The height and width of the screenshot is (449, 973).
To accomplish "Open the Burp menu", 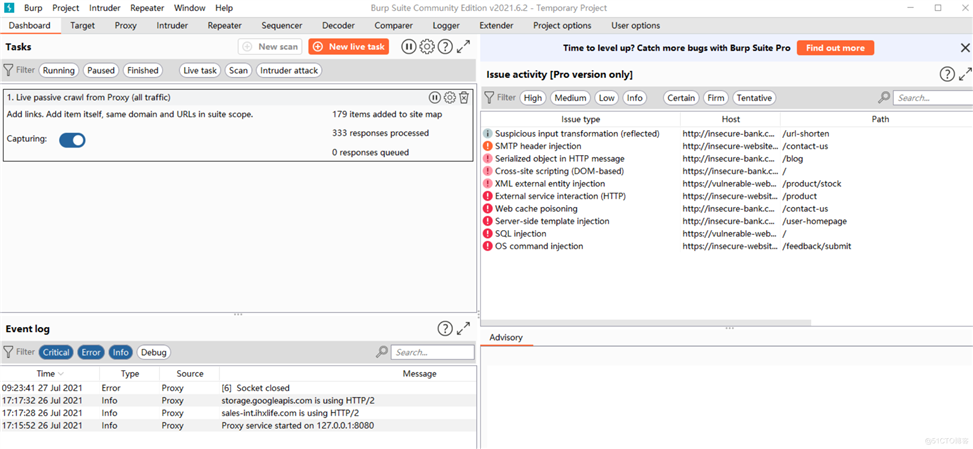I will [x=33, y=8].
